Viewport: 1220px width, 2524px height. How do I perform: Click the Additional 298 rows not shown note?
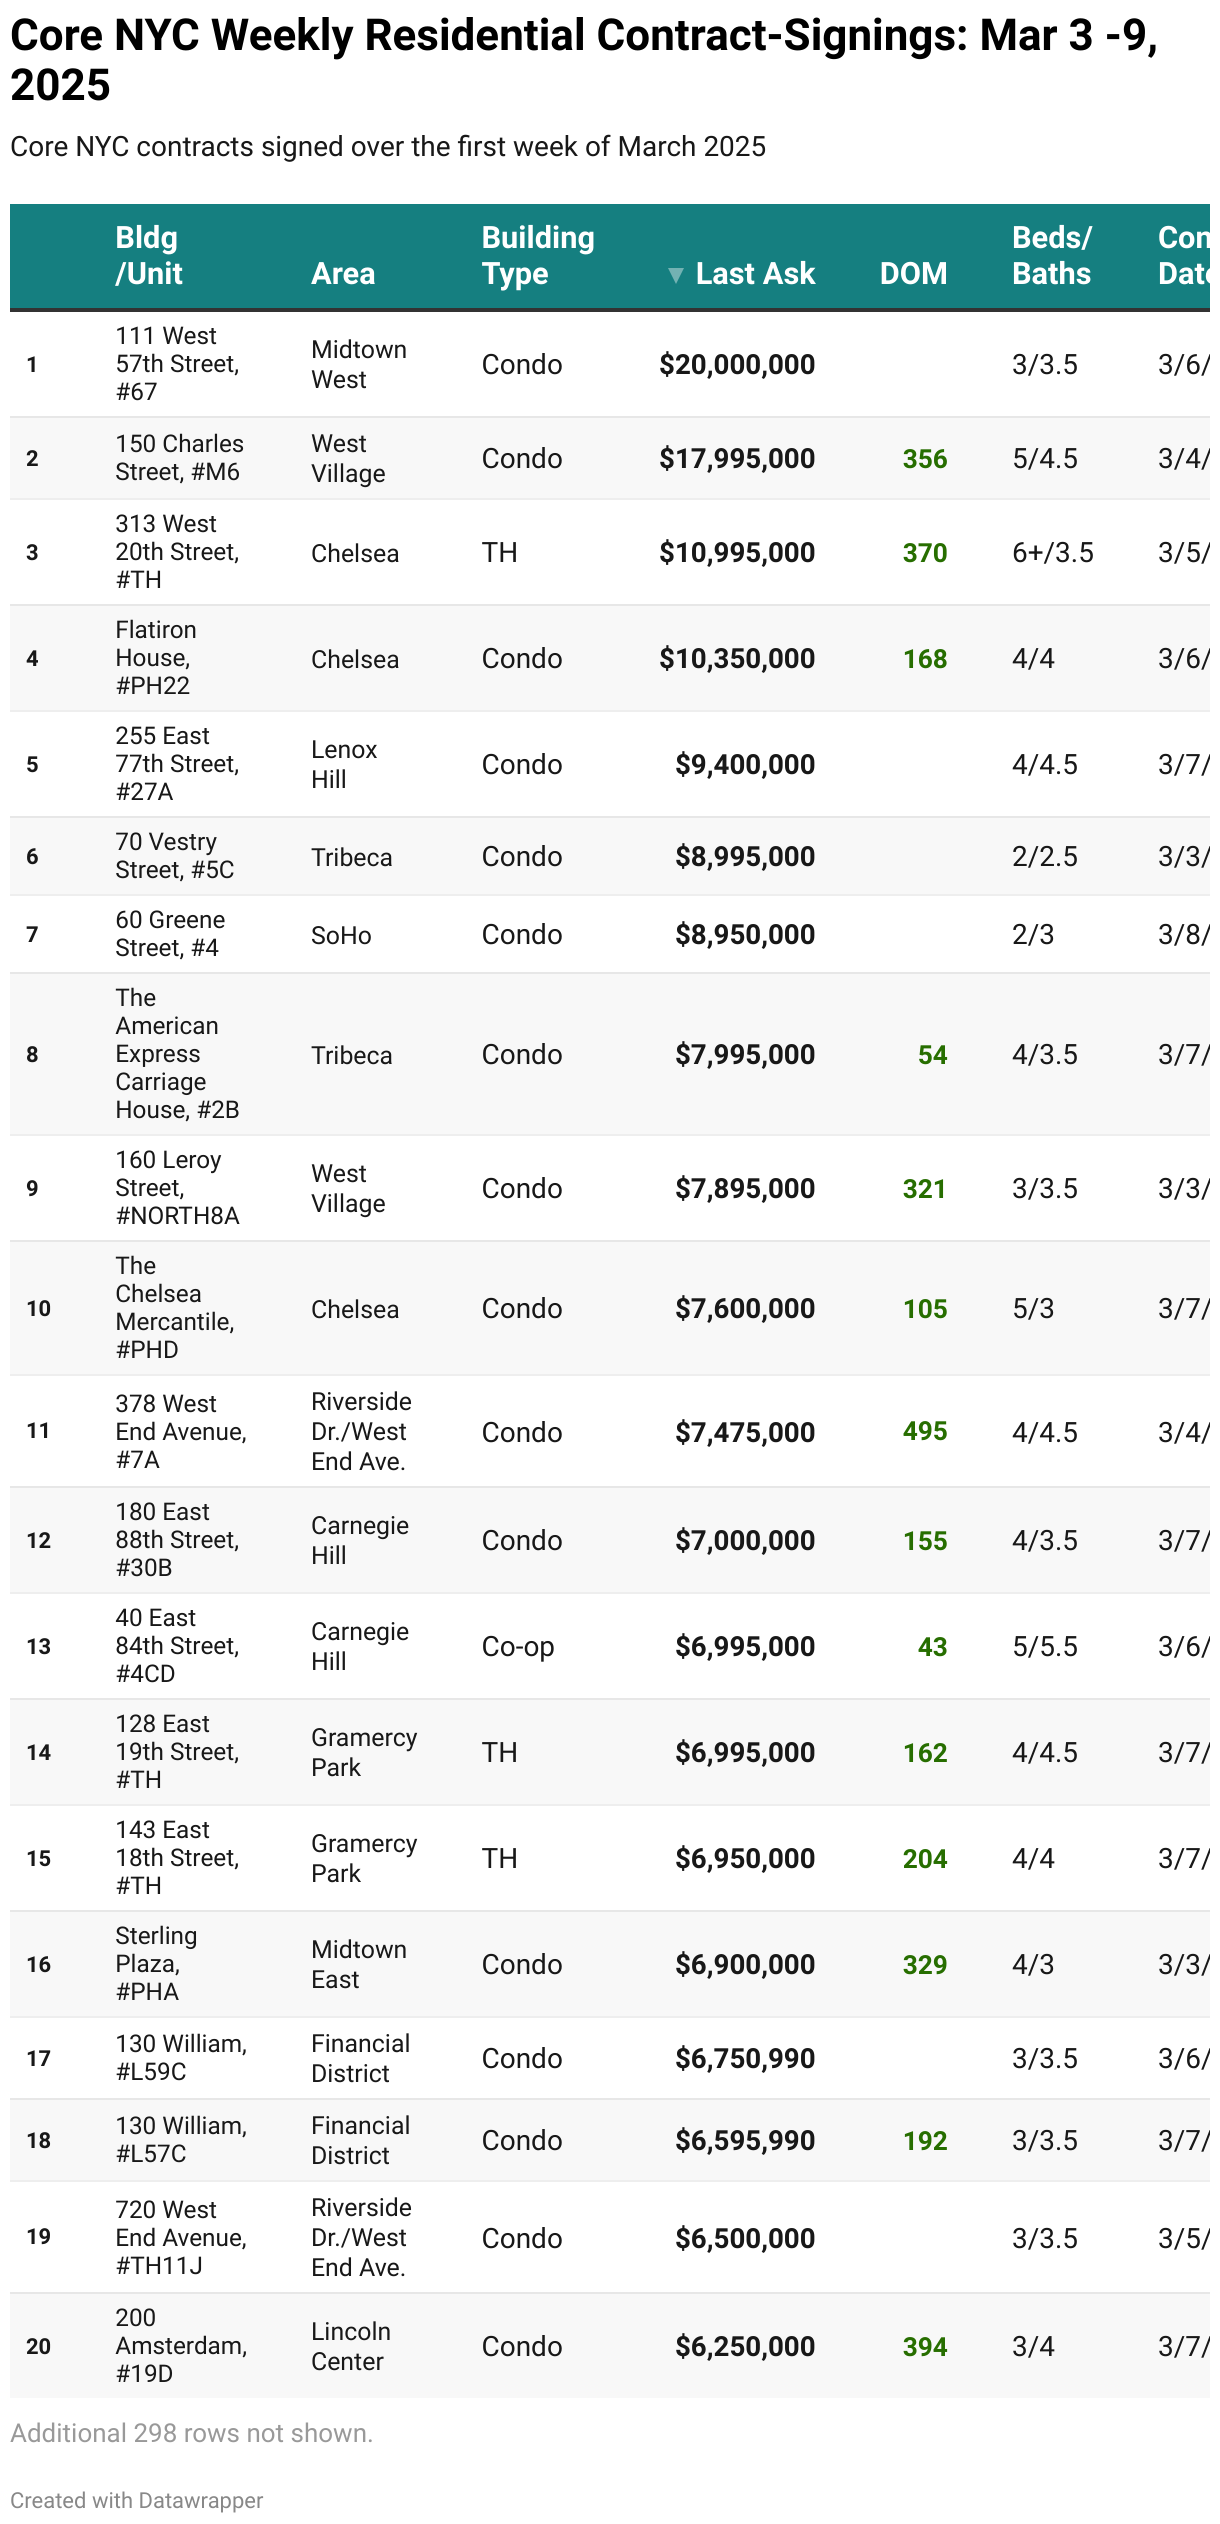coord(192,2433)
